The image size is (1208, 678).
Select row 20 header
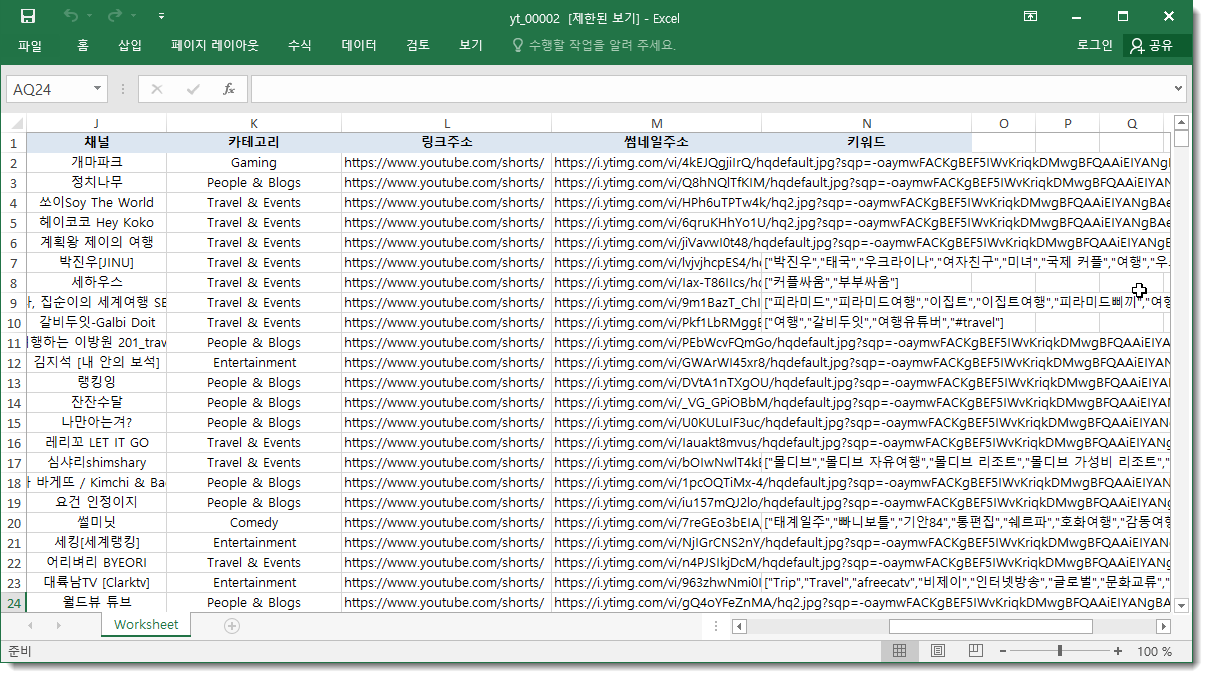coord(13,522)
